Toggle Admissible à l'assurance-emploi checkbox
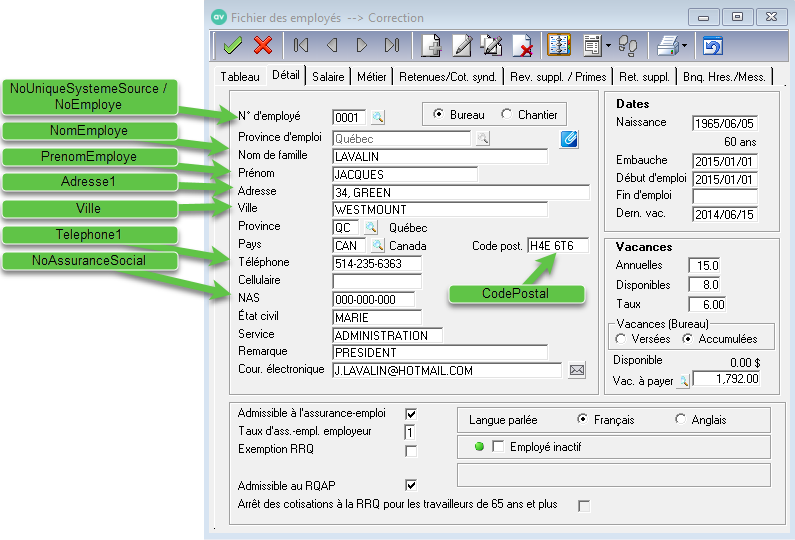795x540 pixels. point(410,413)
